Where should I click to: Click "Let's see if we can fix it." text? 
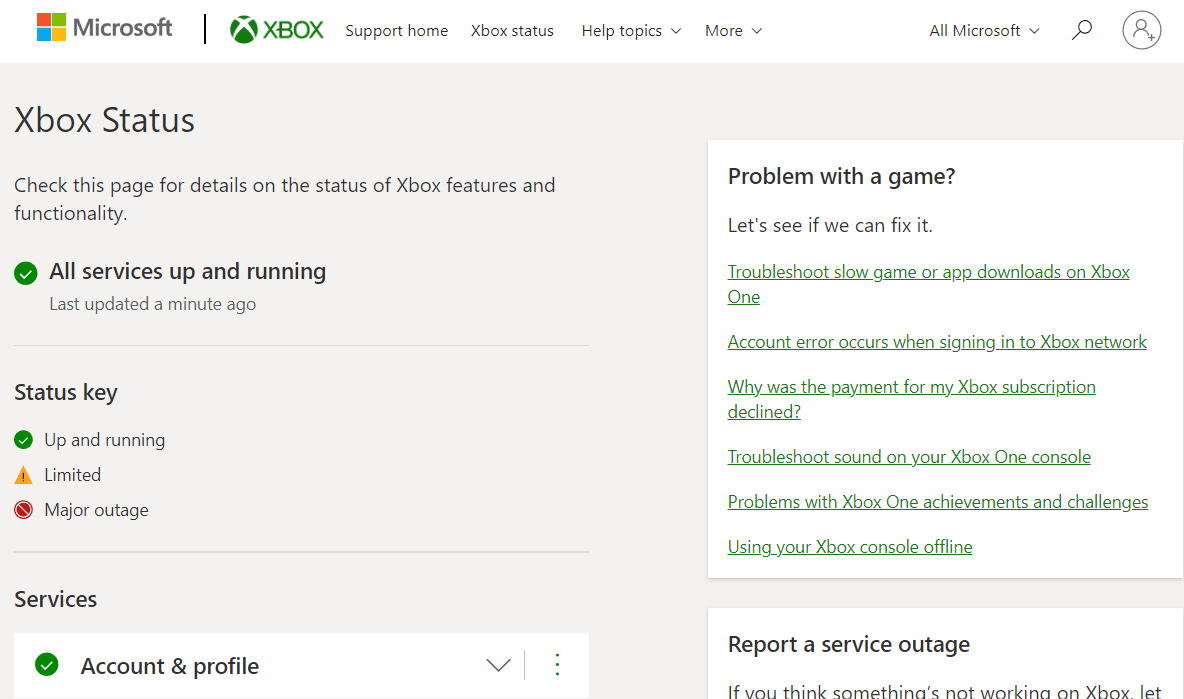[x=830, y=225]
